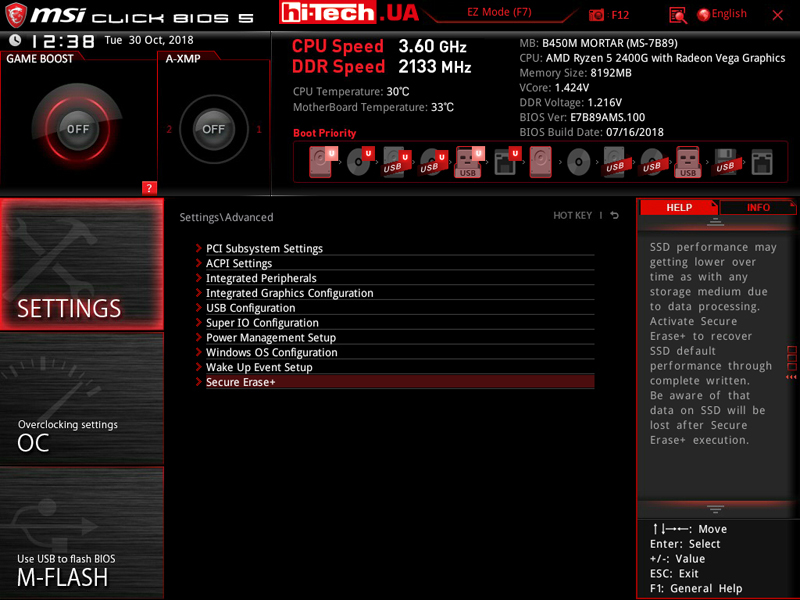Image resolution: width=800 pixels, height=600 pixels.
Task: Open Windows OS Configuration
Action: pos(271,352)
